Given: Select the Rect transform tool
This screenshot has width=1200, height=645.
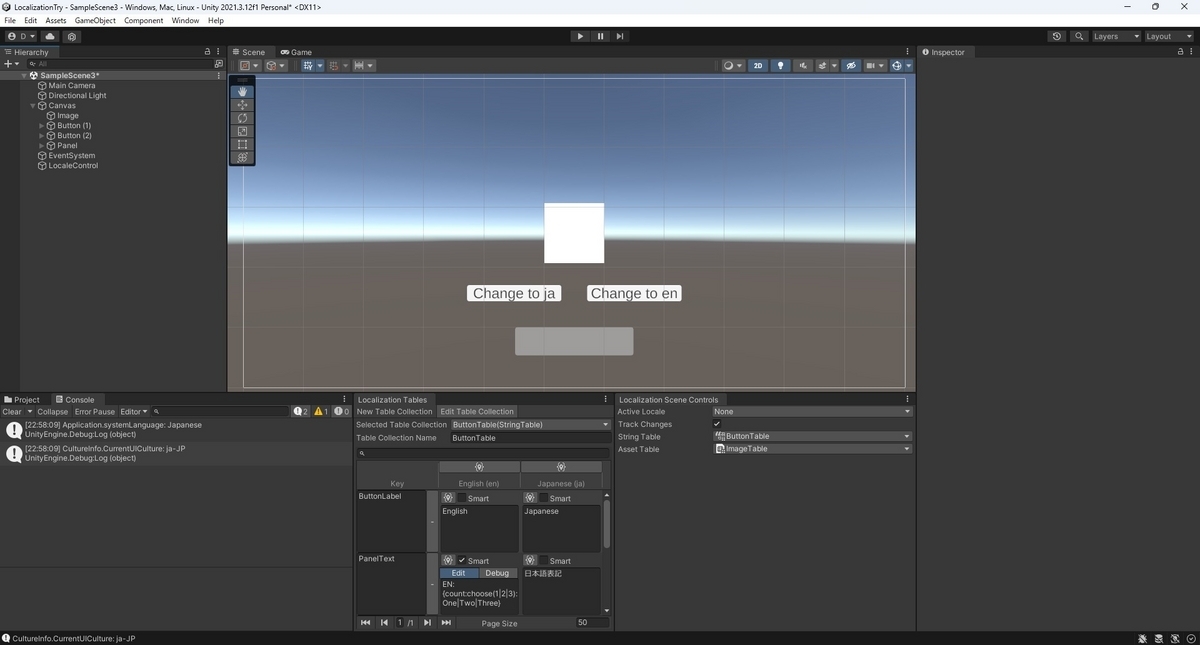Looking at the screenshot, I should (242, 144).
